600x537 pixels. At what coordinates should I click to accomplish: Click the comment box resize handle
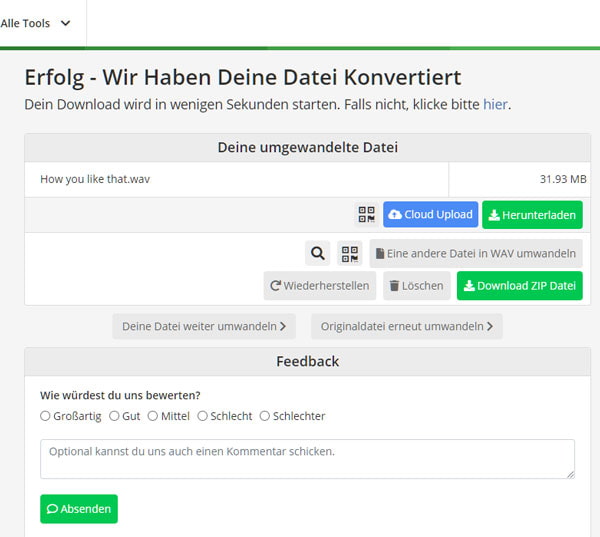[571, 475]
